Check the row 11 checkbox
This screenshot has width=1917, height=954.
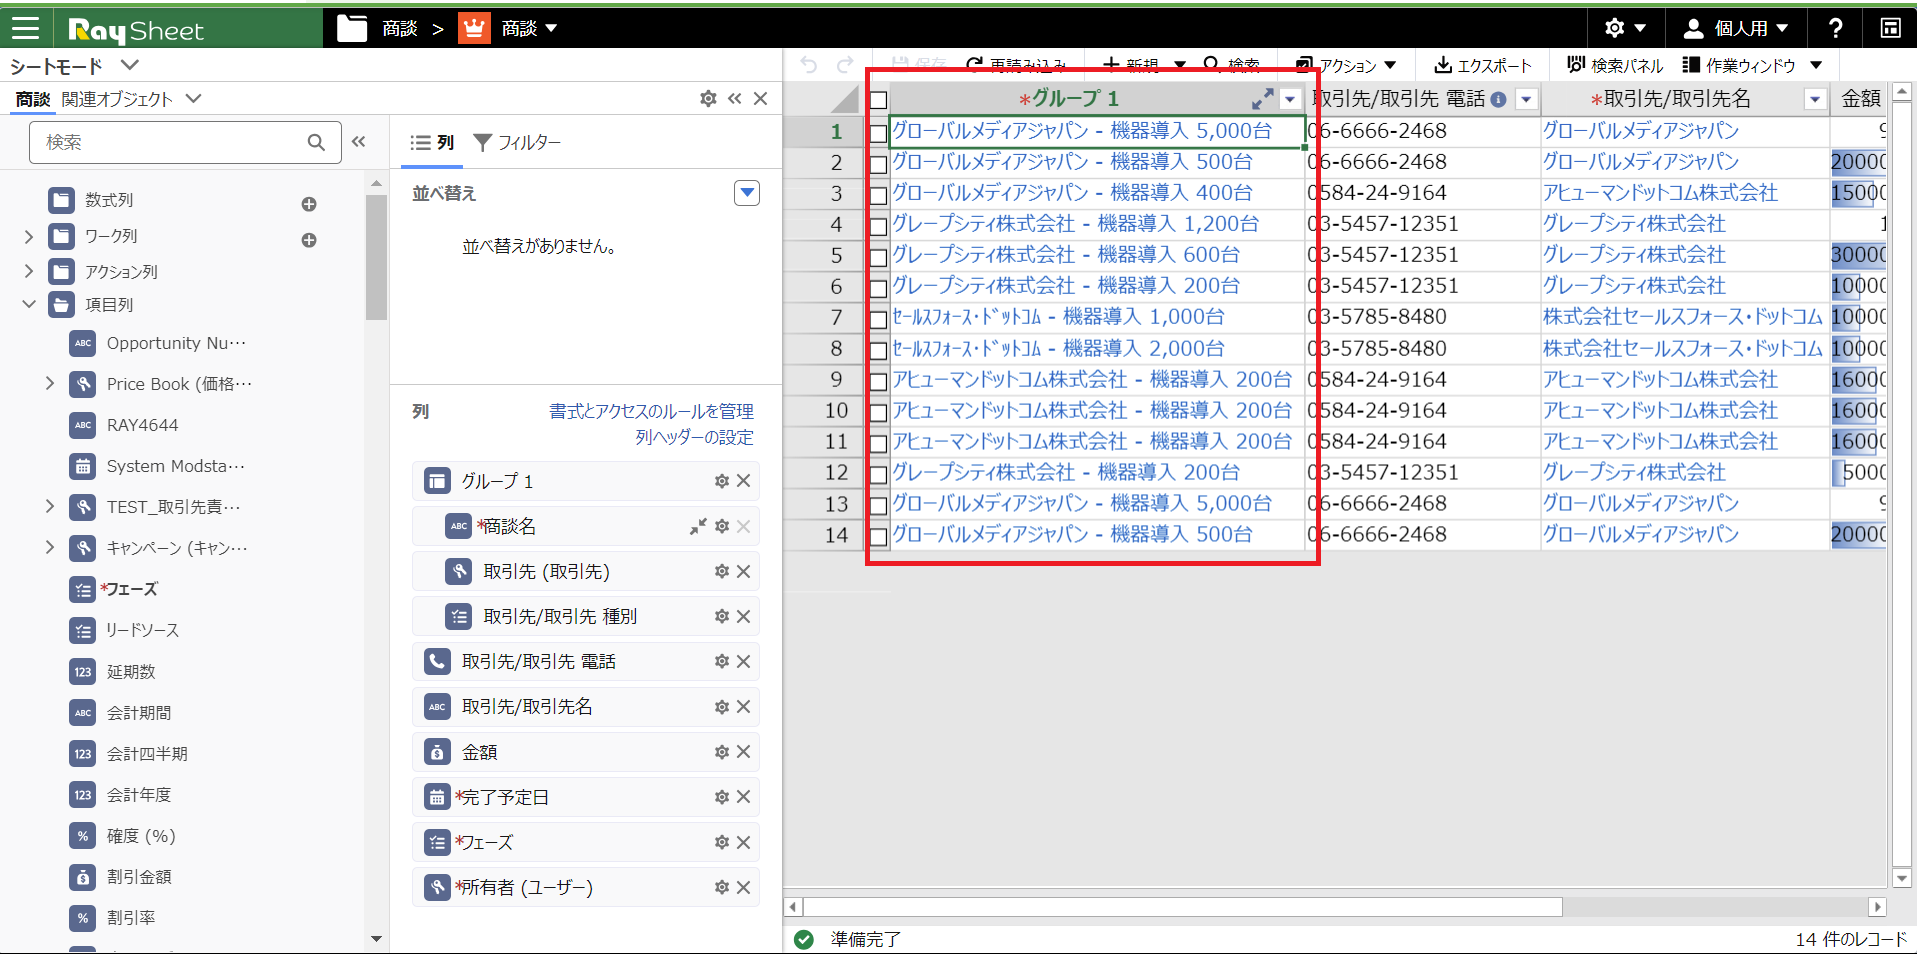[x=878, y=443]
